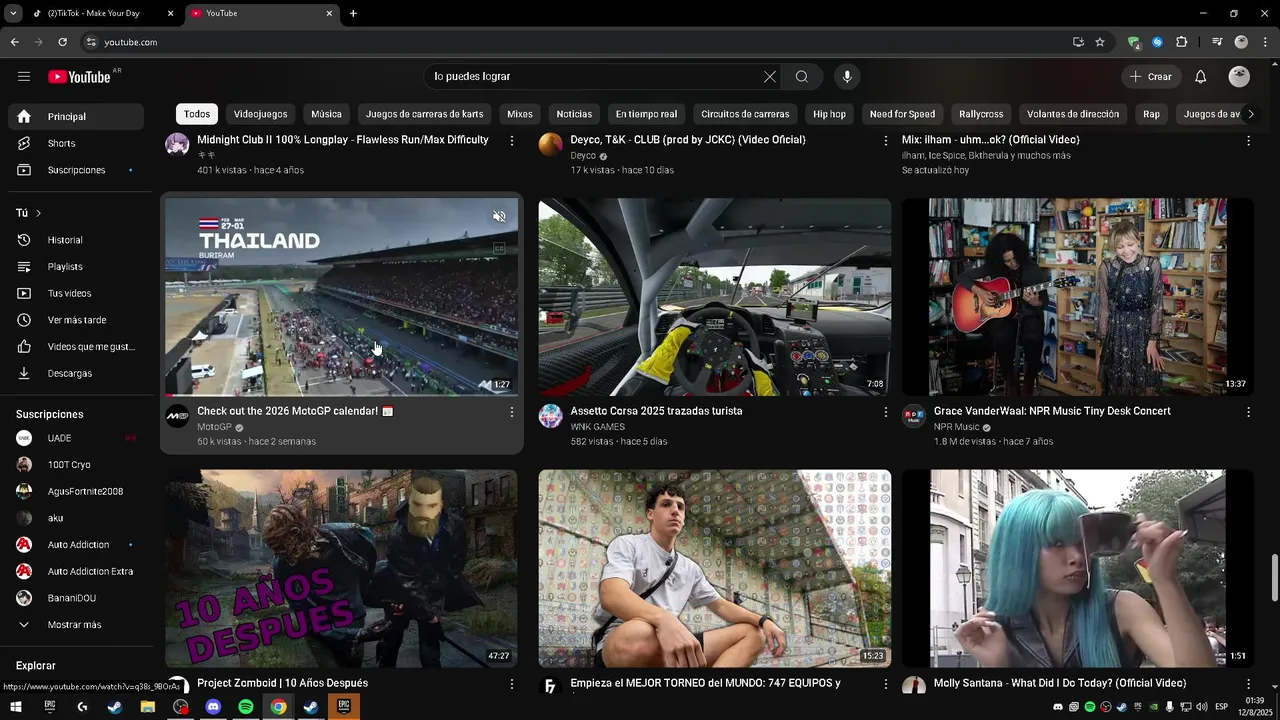The height and width of the screenshot is (720, 1280).
Task: Show more category chips with right arrow
Action: 1250,114
